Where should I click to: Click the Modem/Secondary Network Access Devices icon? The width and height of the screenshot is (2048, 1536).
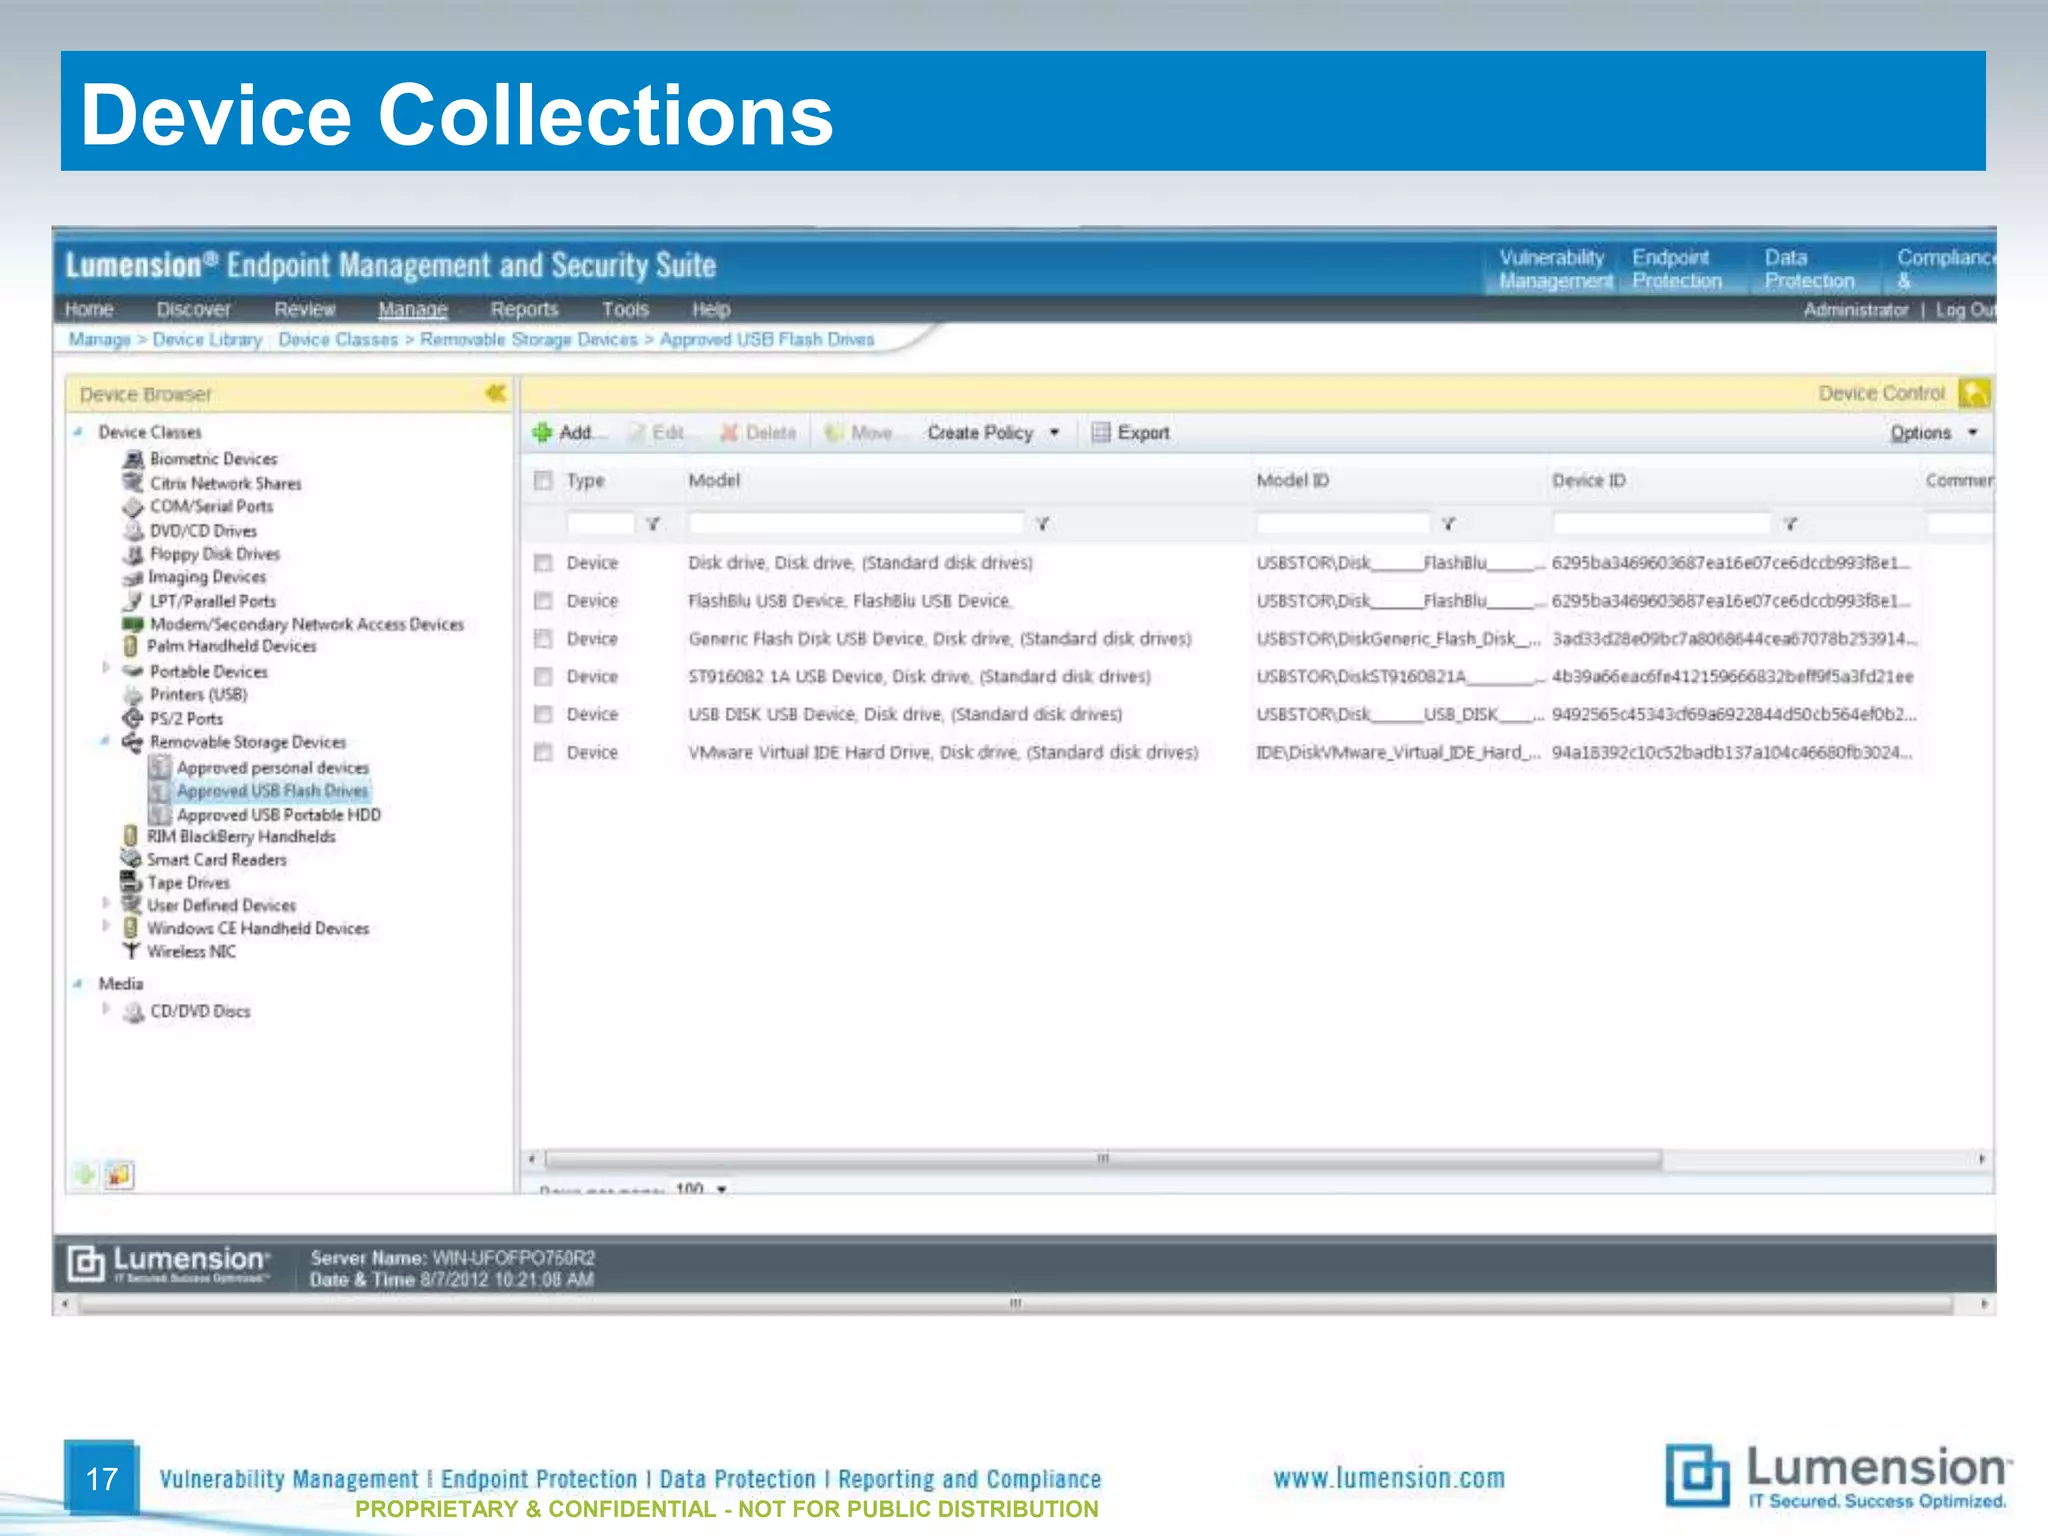pos(133,624)
